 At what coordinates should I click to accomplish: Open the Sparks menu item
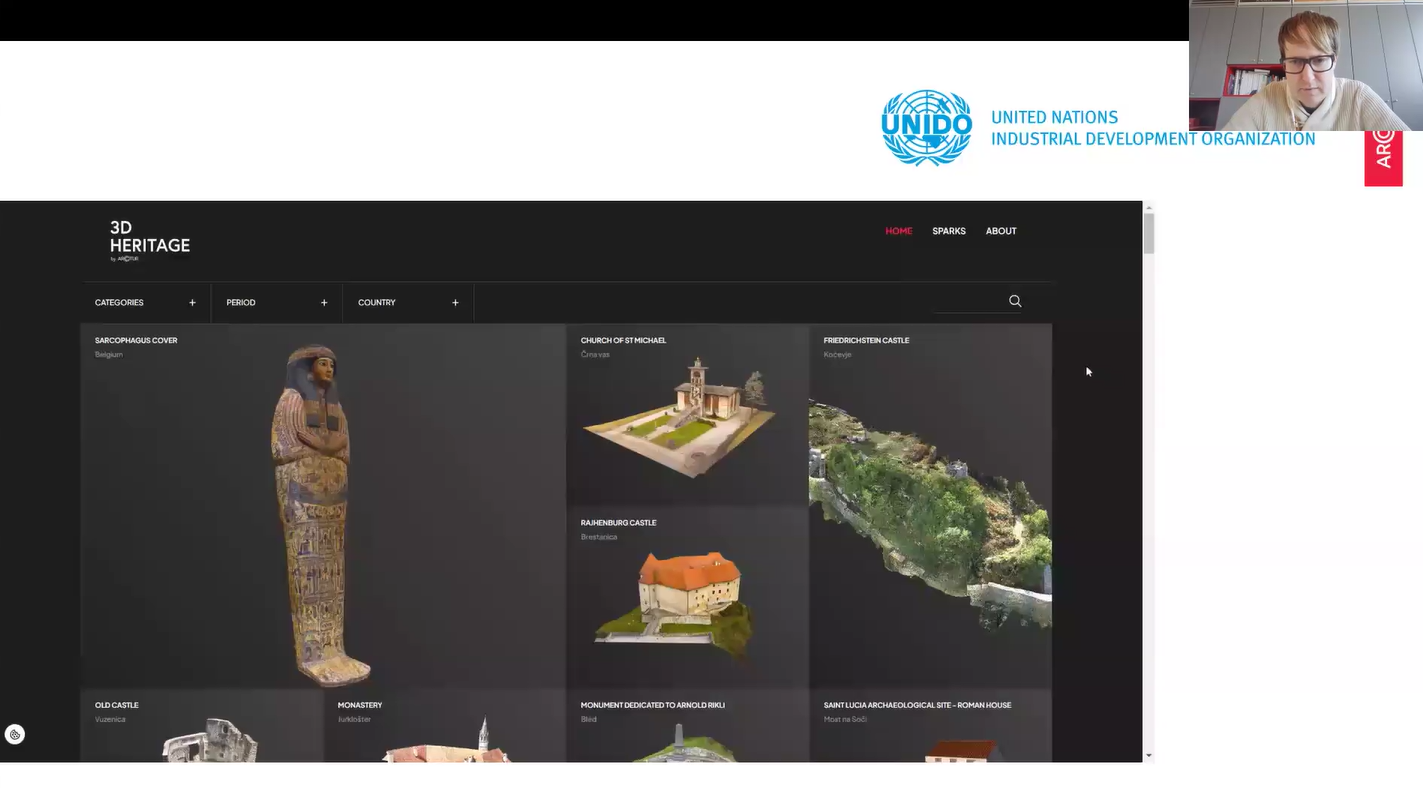948,231
